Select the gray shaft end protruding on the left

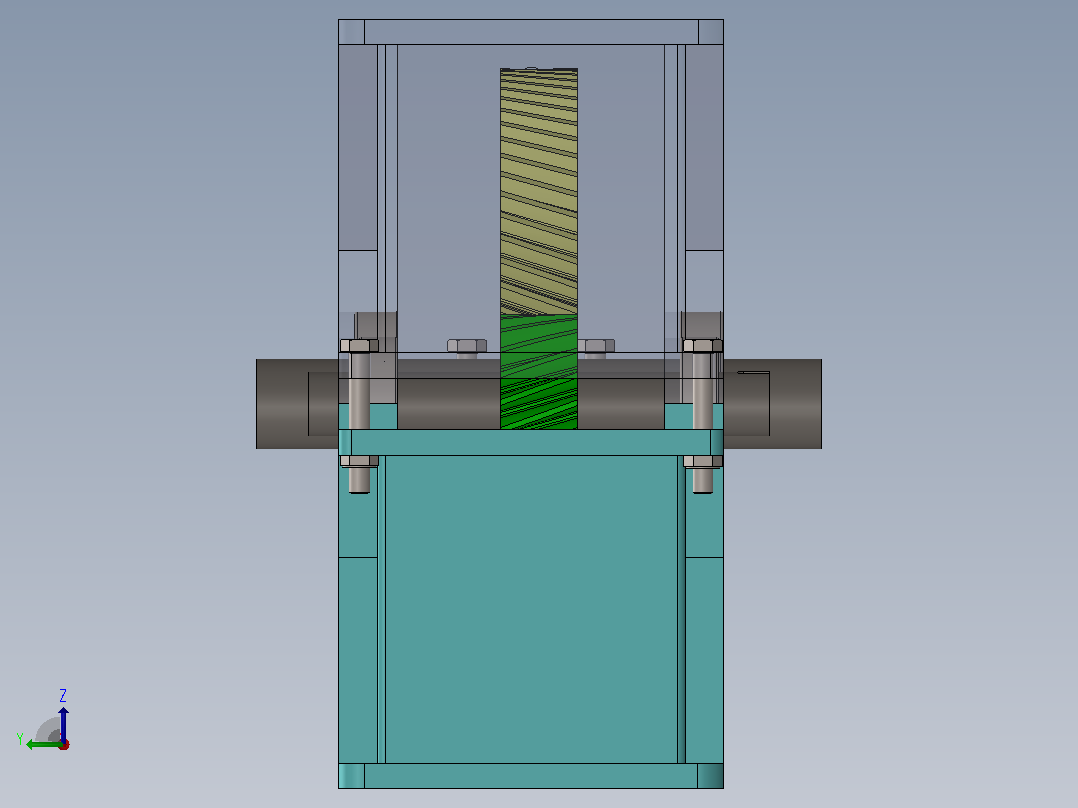[x=297, y=404]
